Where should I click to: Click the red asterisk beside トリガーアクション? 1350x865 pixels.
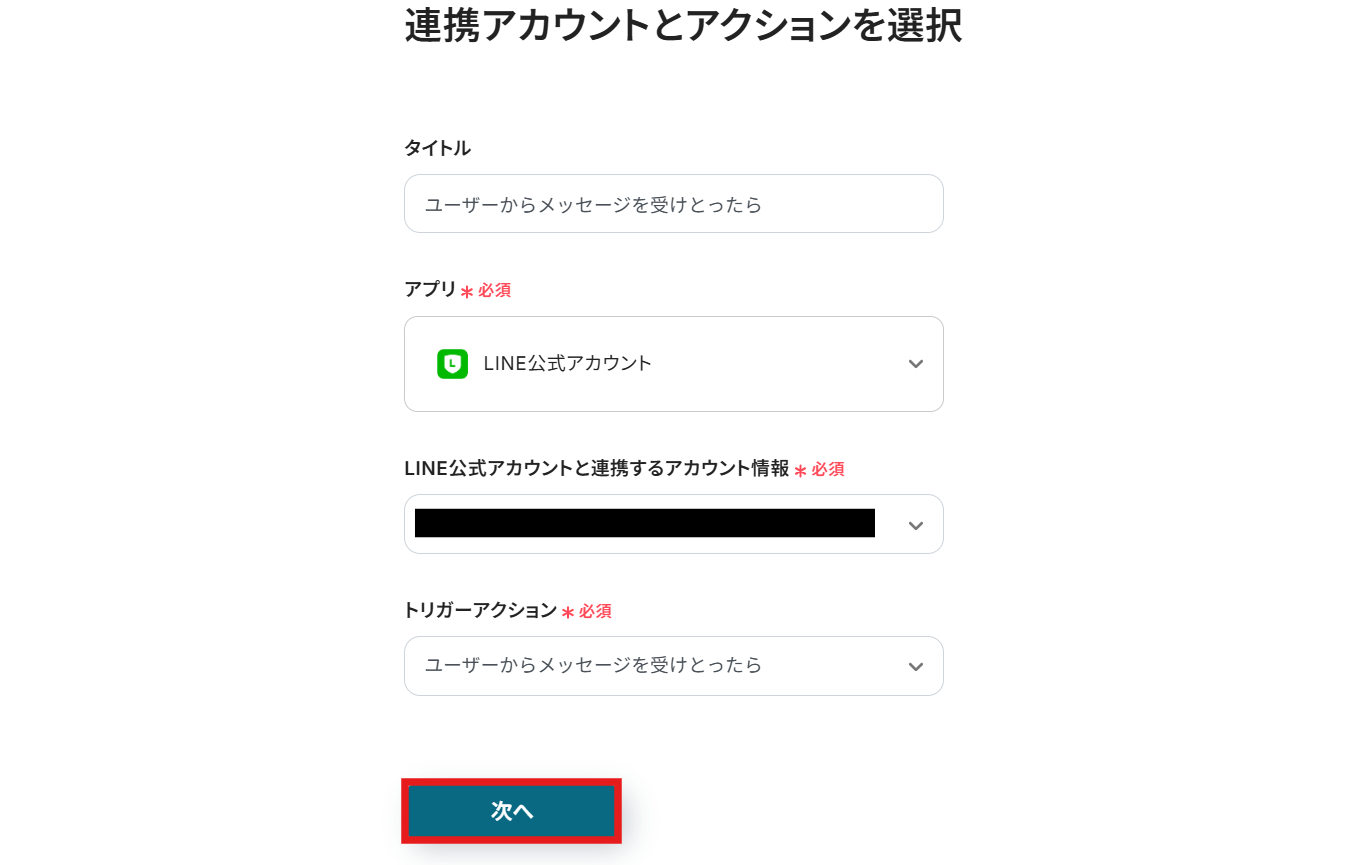pos(568,612)
